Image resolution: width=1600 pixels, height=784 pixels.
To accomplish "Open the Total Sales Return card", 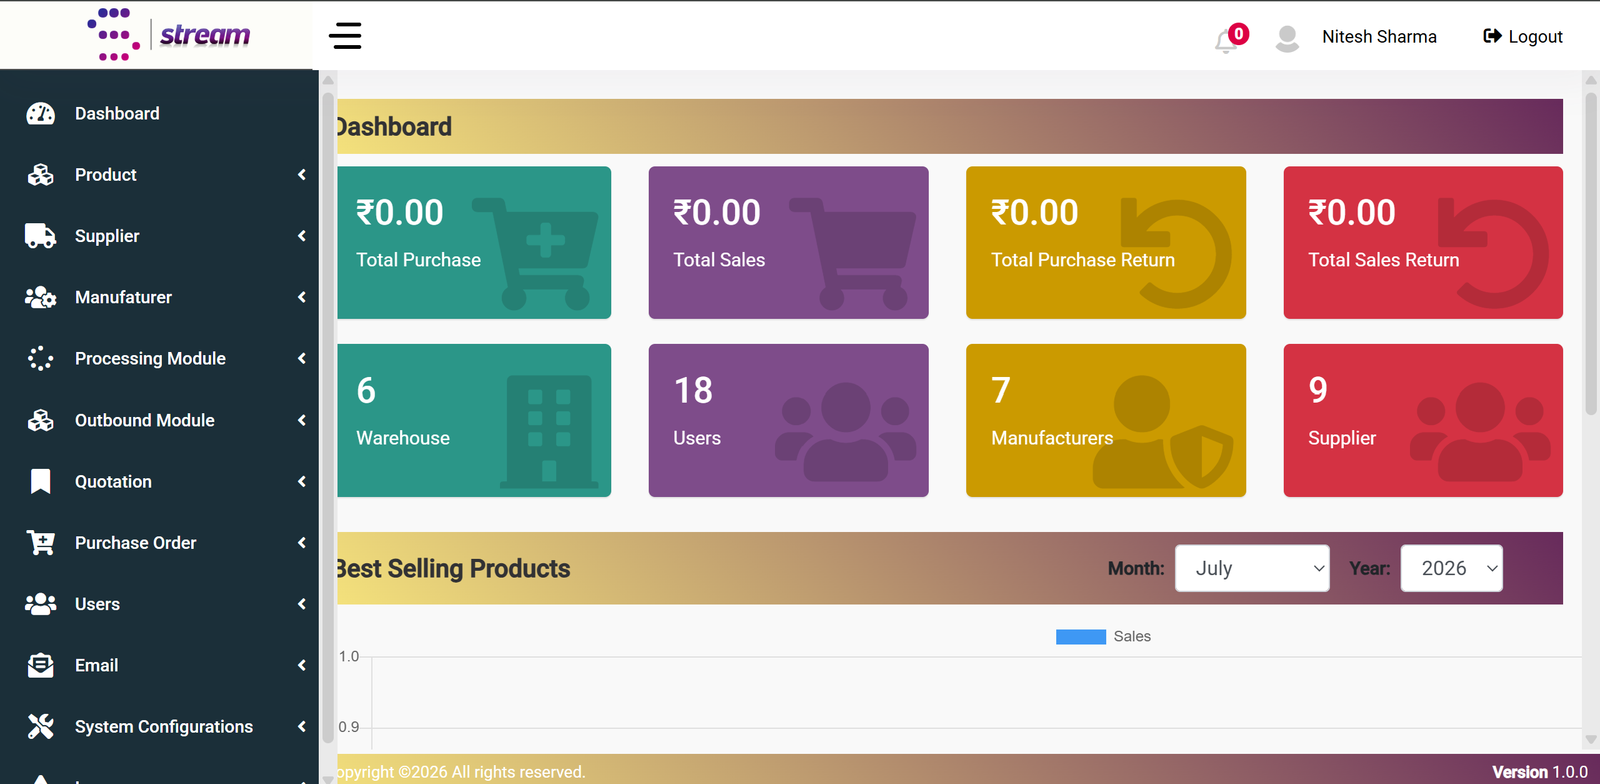I will [x=1423, y=243].
